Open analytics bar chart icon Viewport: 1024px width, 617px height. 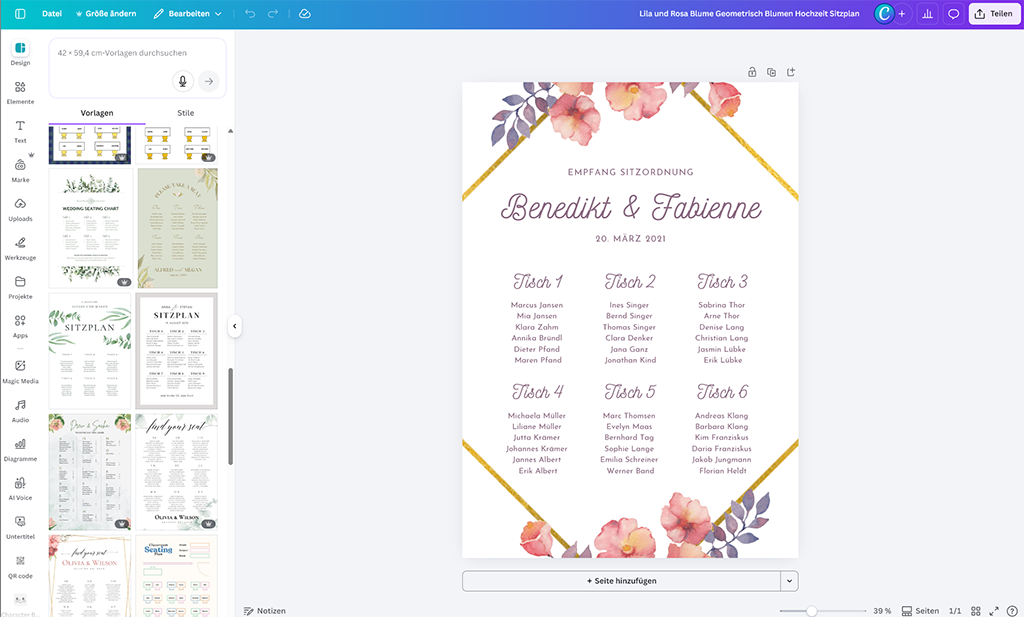(927, 14)
